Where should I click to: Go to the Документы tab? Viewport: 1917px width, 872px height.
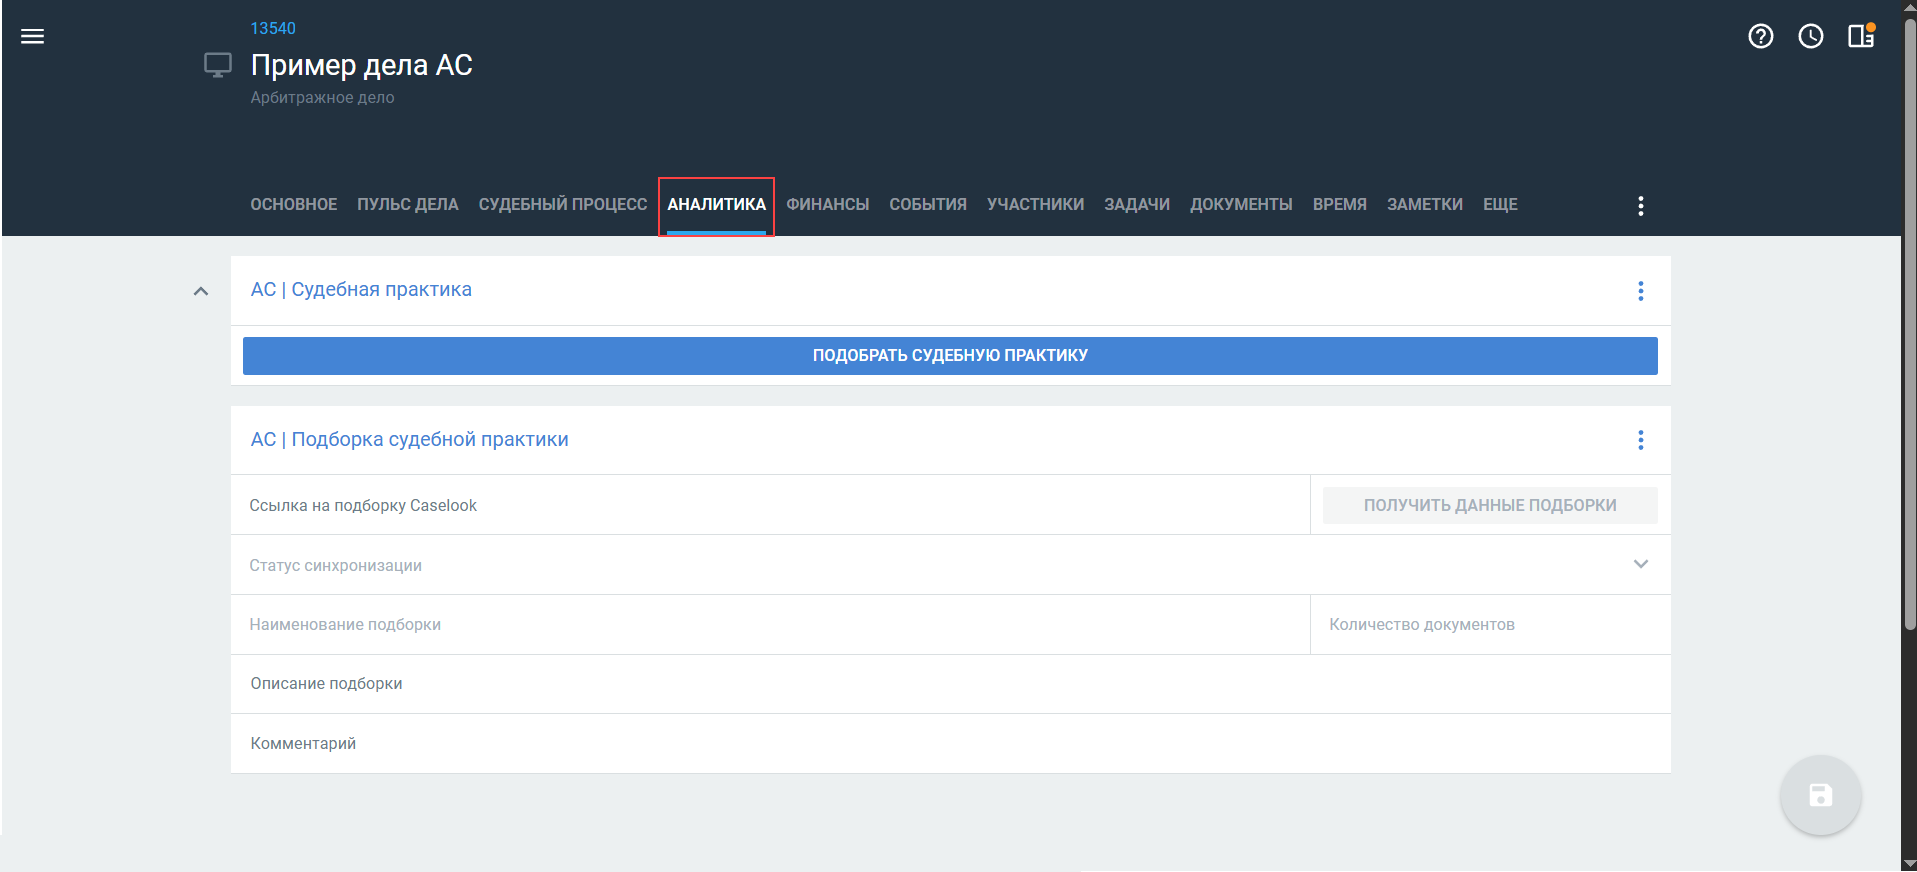click(1240, 205)
